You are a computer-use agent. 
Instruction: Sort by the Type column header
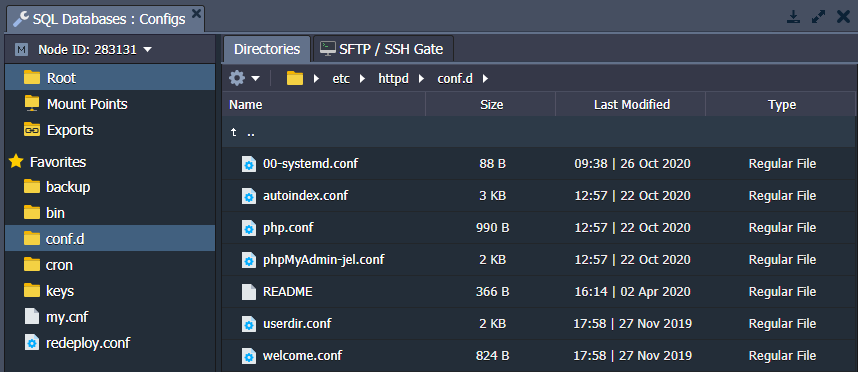pyautogui.click(x=781, y=104)
